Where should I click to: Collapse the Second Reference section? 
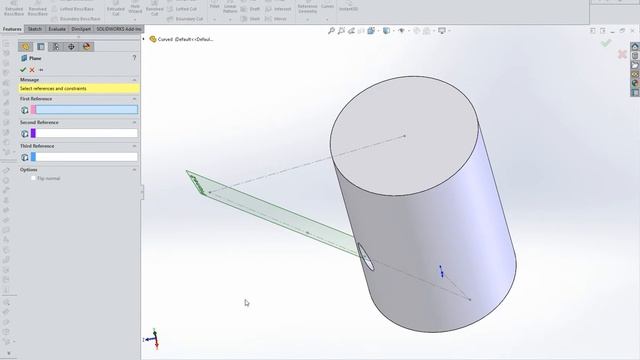[x=134, y=122]
